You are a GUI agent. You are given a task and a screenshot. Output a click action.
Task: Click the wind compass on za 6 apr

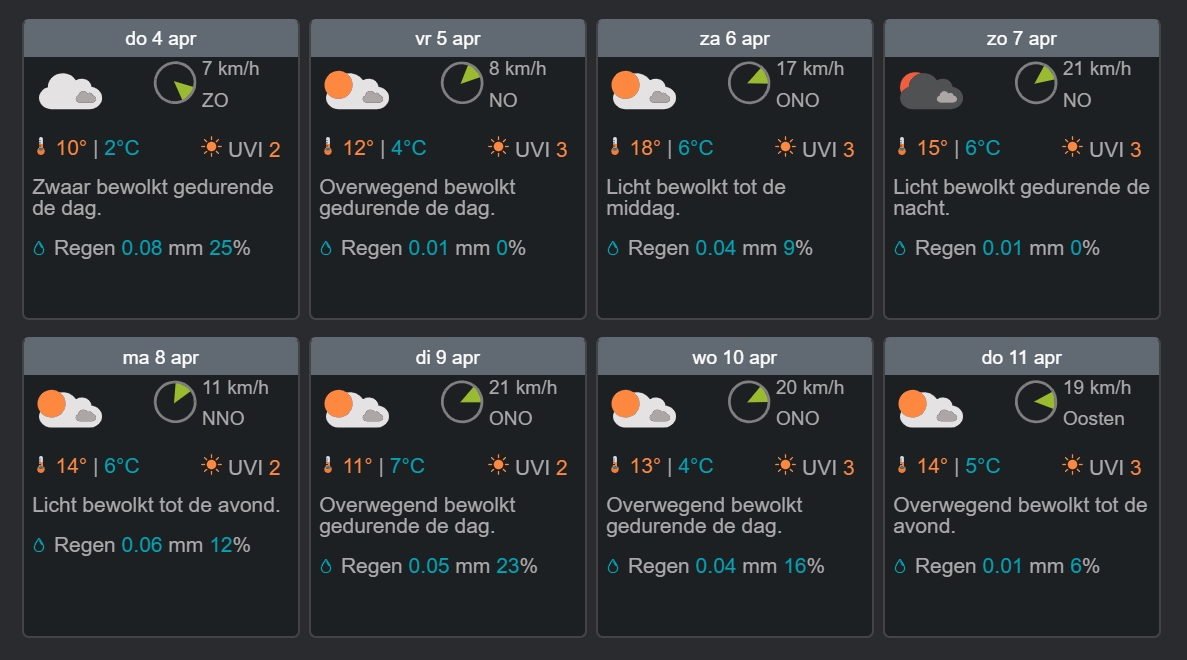(x=749, y=83)
